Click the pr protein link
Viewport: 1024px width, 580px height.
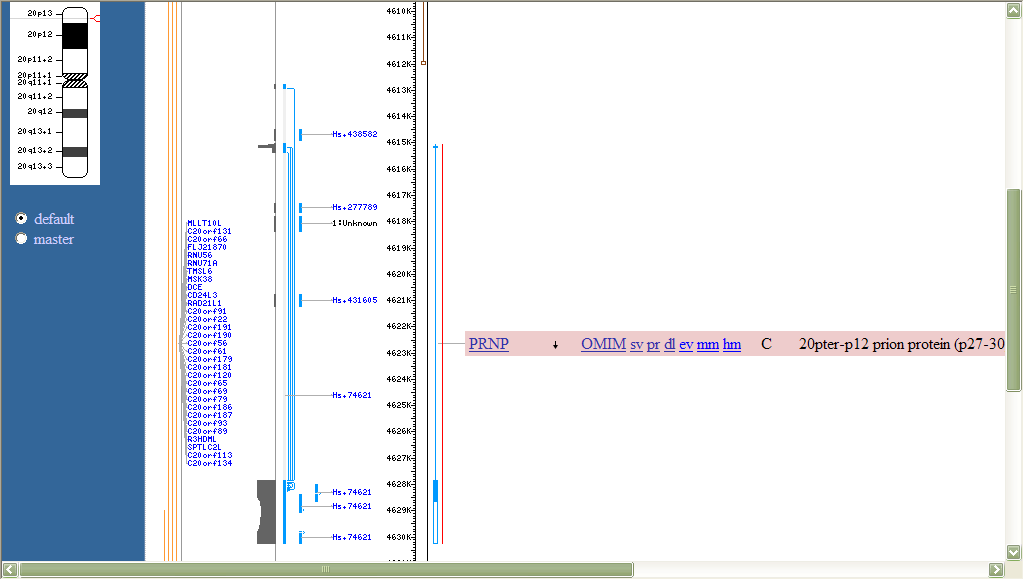(x=653, y=345)
